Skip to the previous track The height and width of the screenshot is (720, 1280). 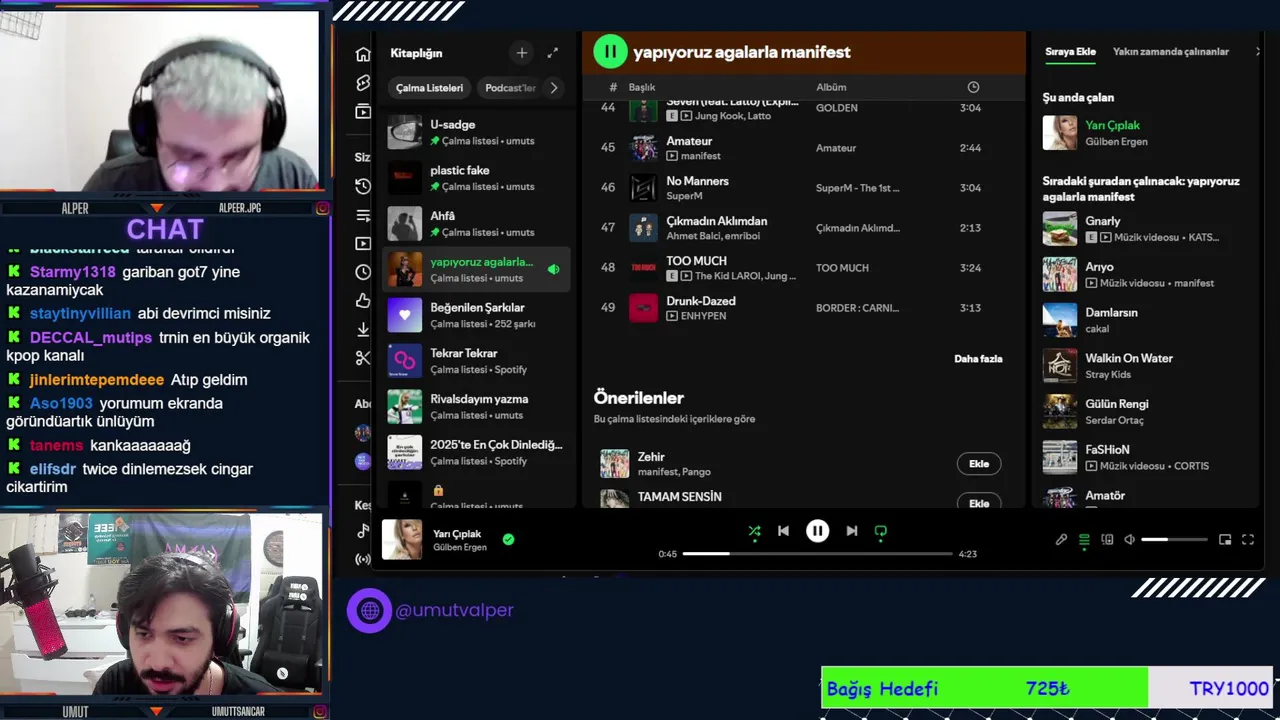[783, 531]
